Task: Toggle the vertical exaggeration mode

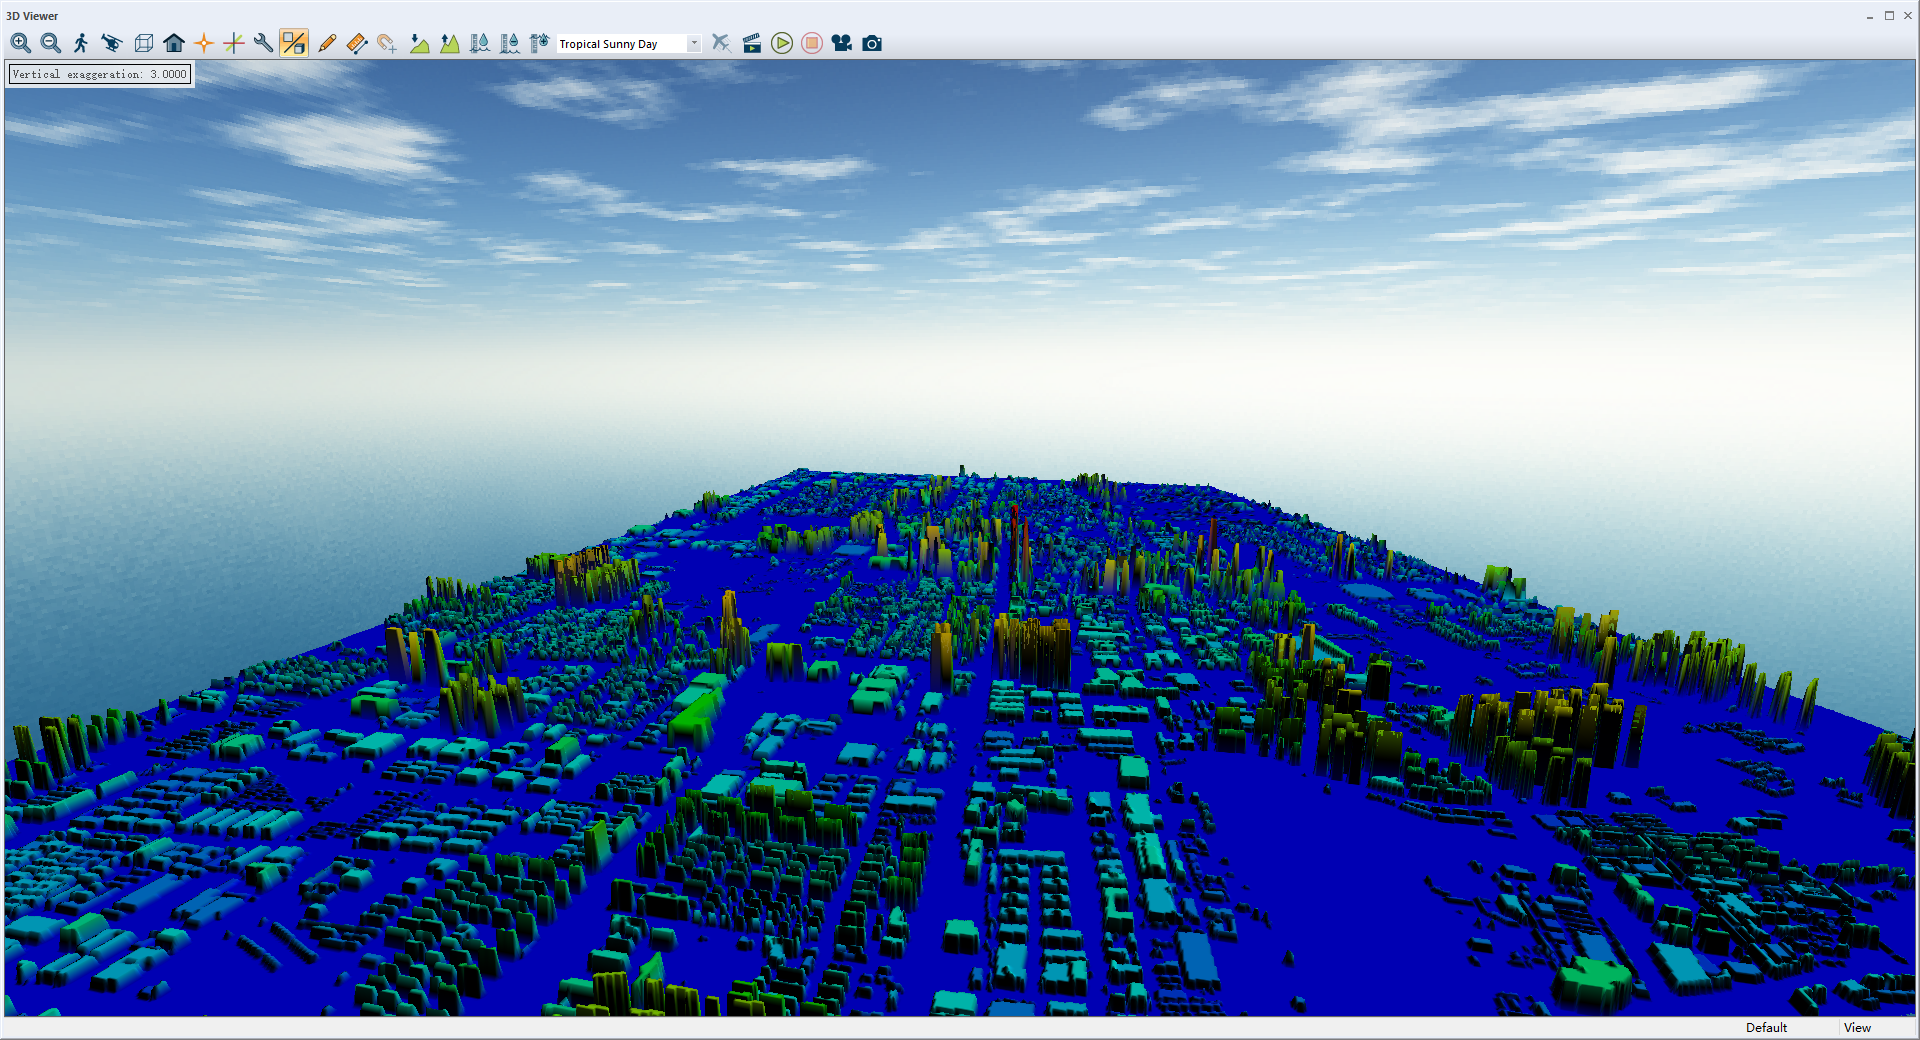Action: coord(293,43)
